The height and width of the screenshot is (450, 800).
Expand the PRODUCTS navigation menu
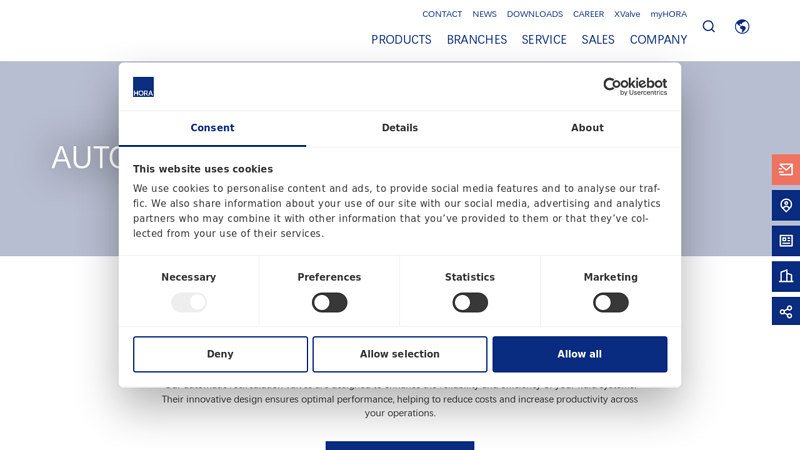(401, 40)
